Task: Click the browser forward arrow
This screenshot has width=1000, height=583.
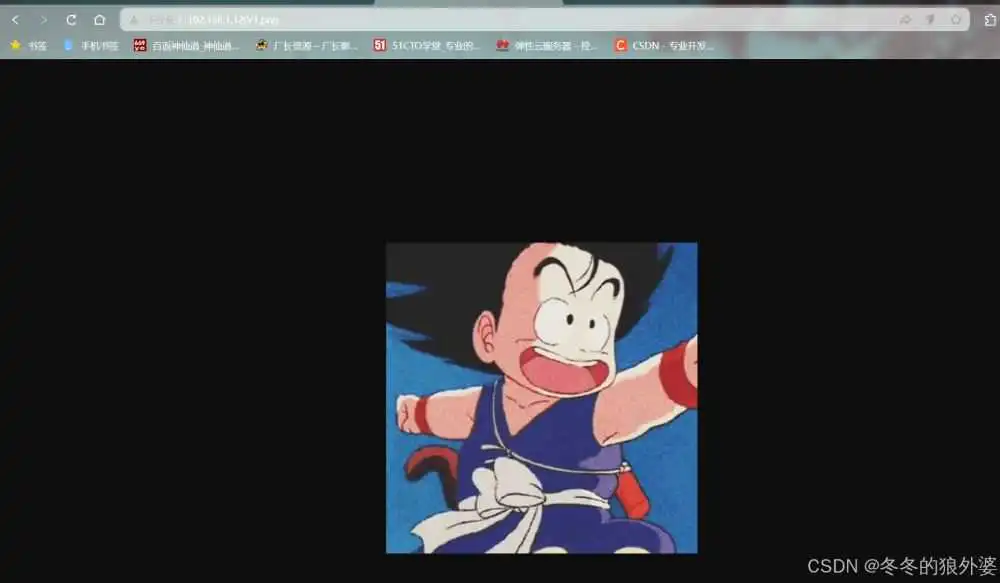Action: click(43, 20)
